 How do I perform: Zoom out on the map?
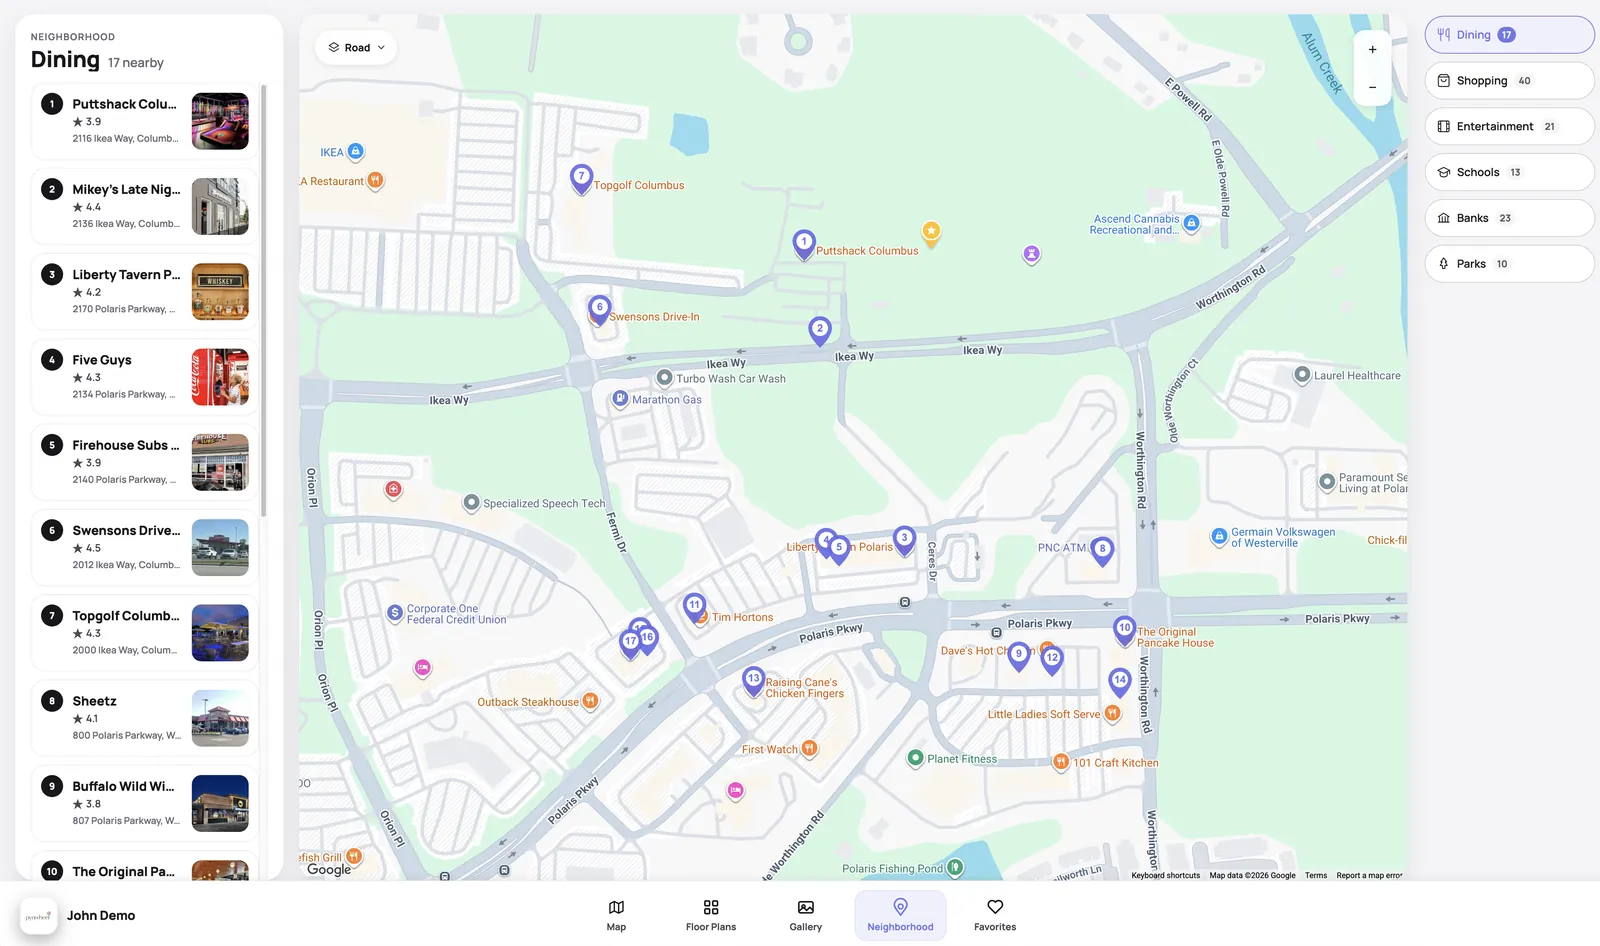click(1372, 87)
